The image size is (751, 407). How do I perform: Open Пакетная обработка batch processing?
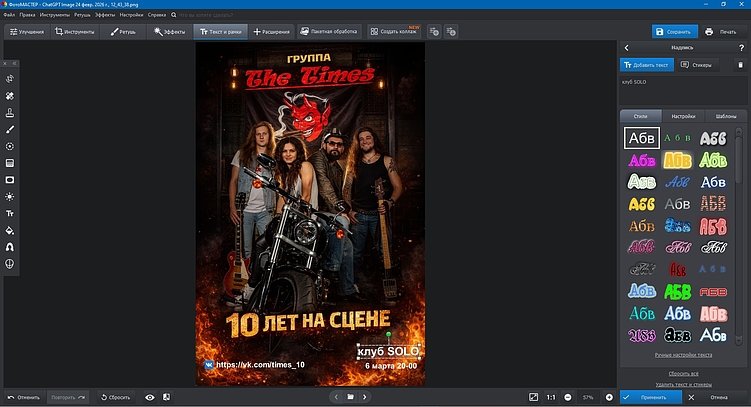coord(329,32)
